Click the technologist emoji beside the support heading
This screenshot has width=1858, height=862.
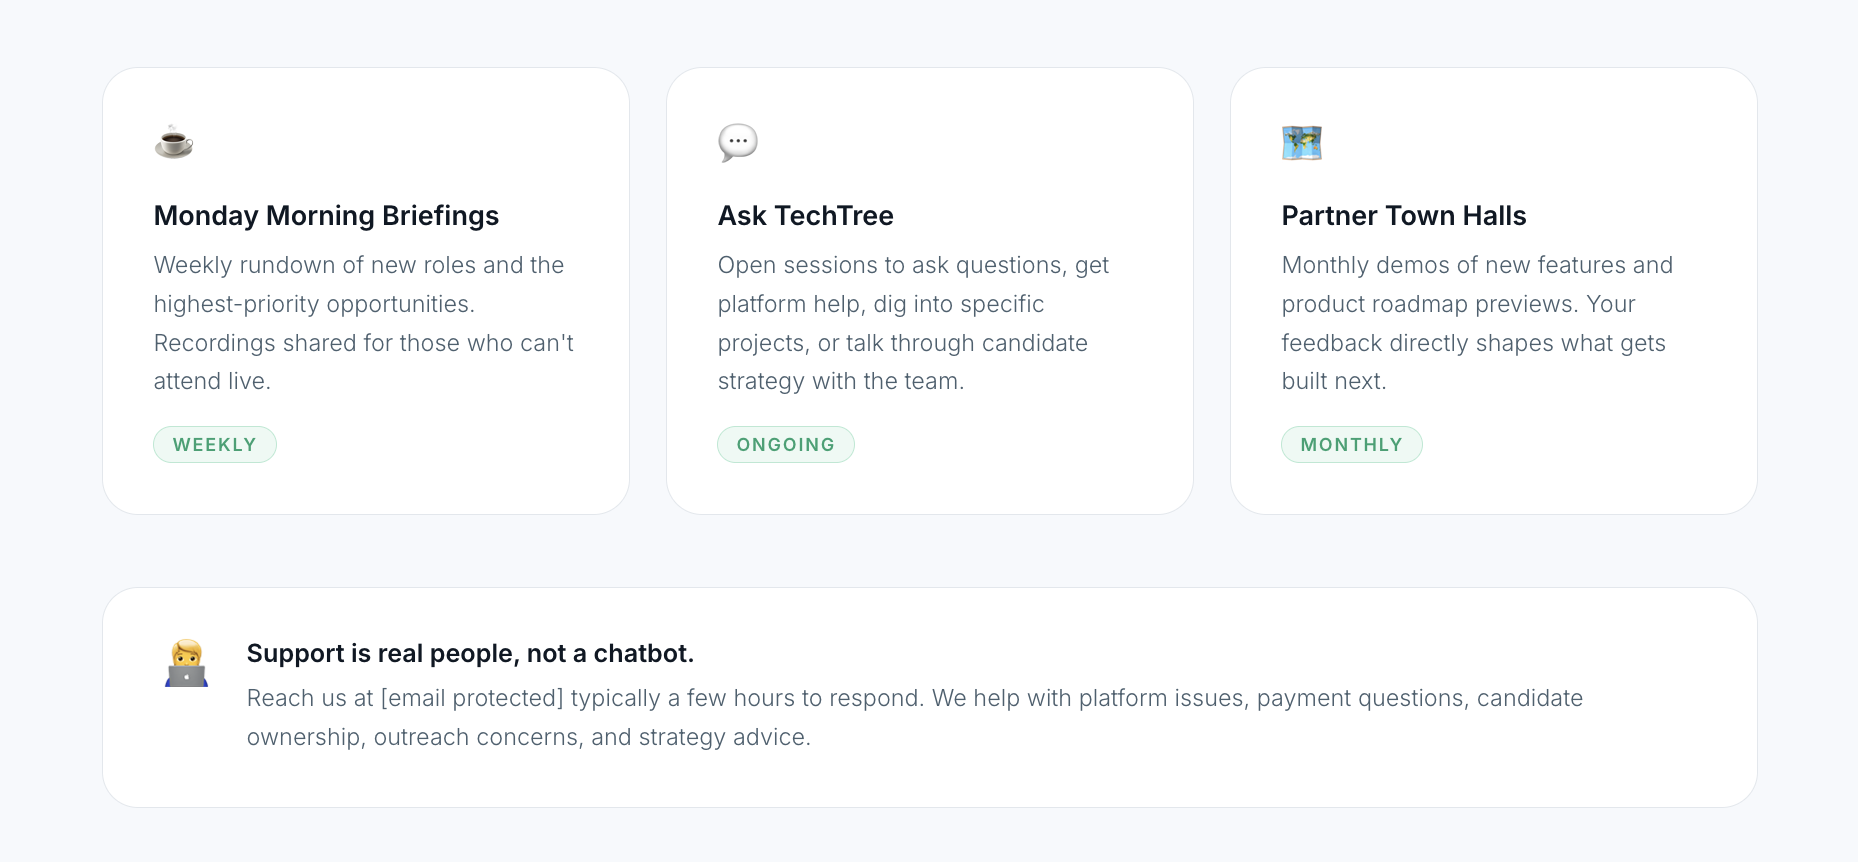tap(186, 664)
